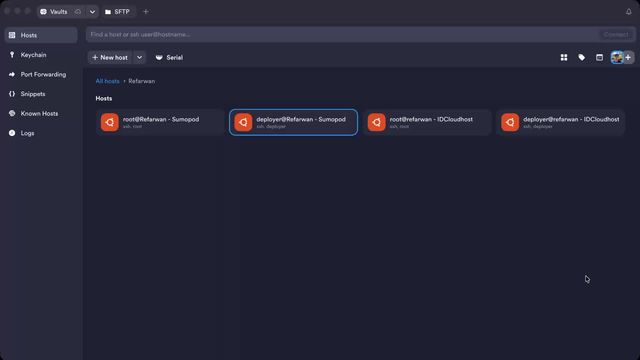Click the cloud sync icon in Vaults tab
The height and width of the screenshot is (360, 640).
coord(78,12)
